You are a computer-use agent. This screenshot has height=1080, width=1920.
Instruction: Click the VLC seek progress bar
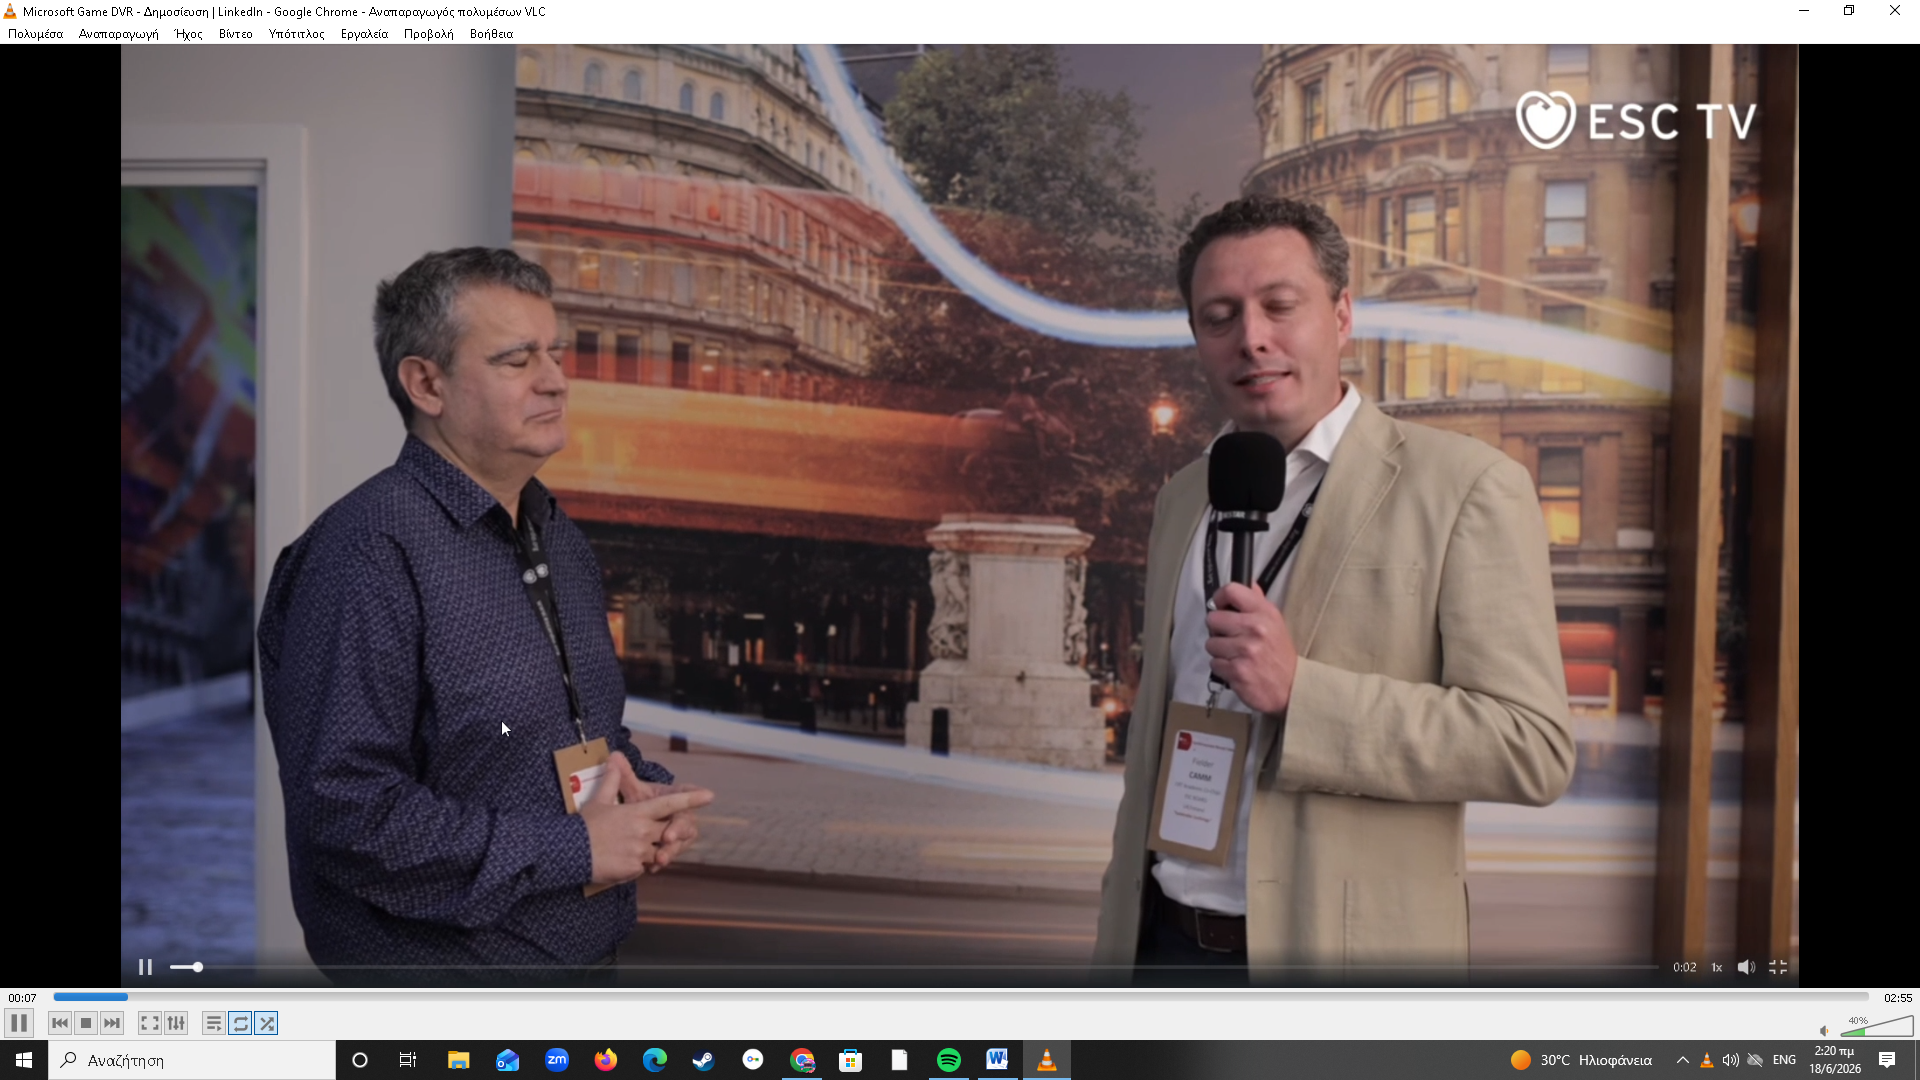tap(960, 997)
